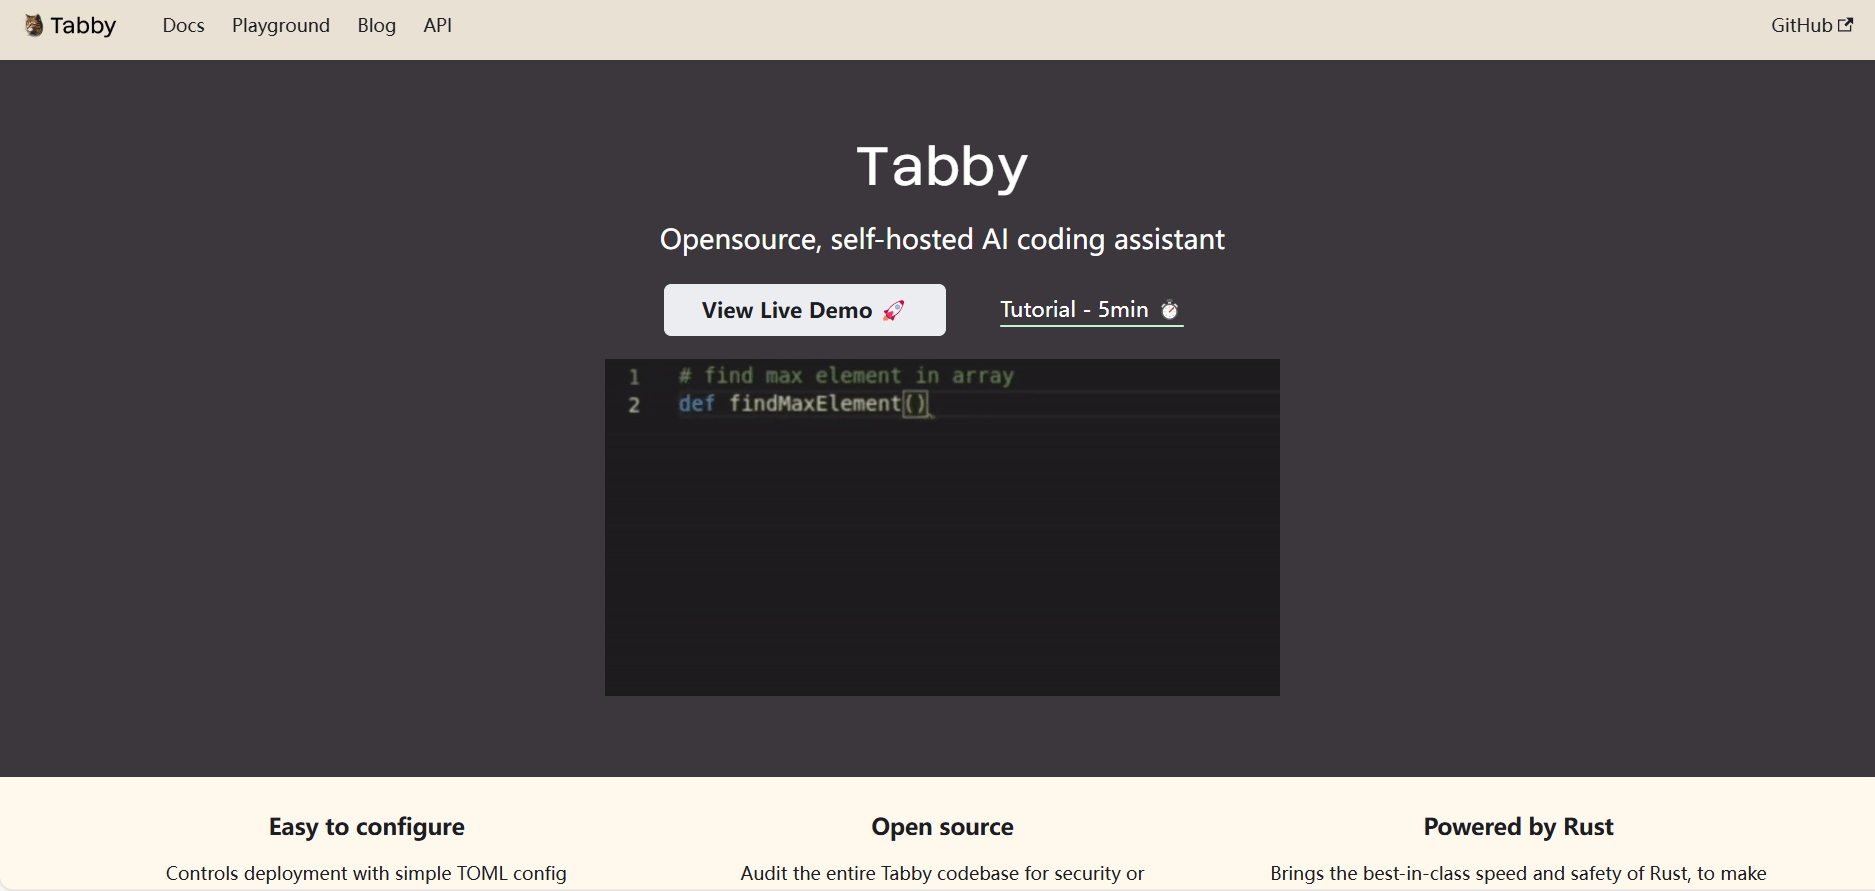1875x891 pixels.
Task: Click the stopwatch icon beside Tutorial
Action: click(x=1169, y=310)
